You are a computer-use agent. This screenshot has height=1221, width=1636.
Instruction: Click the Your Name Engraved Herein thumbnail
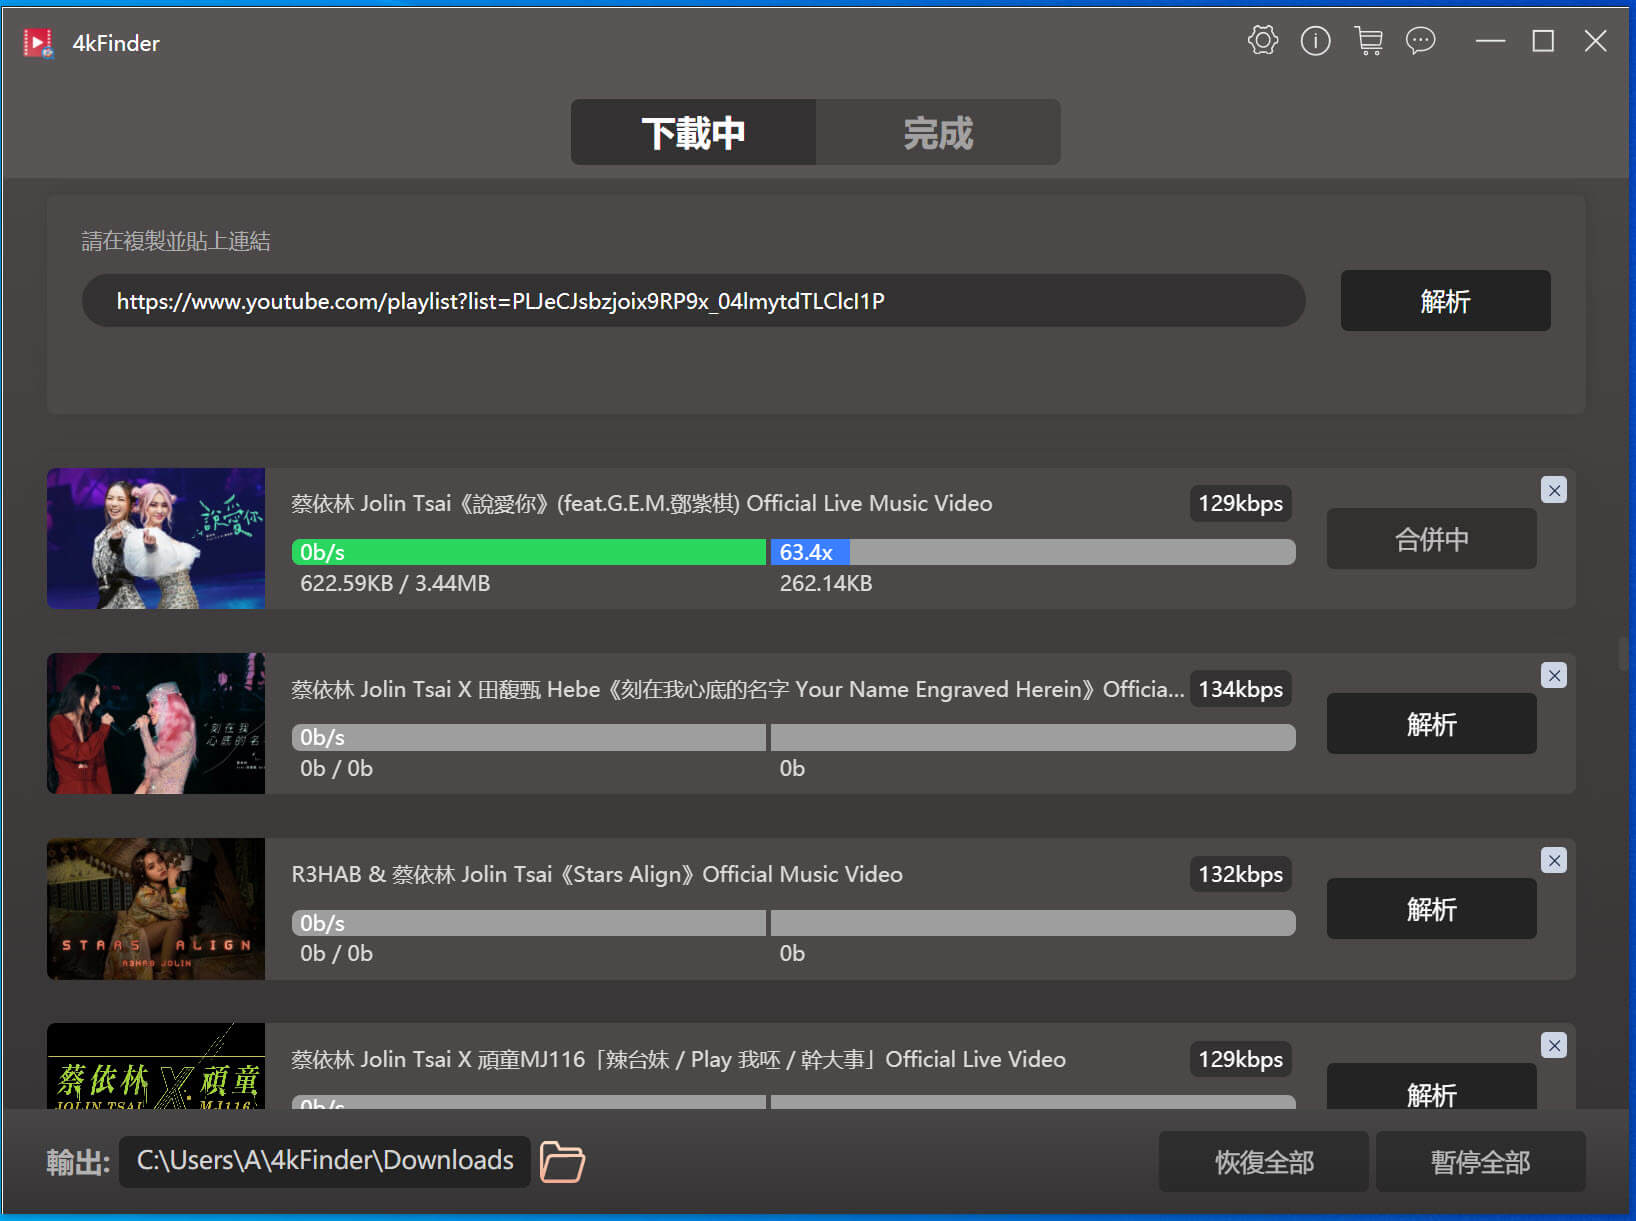(156, 723)
